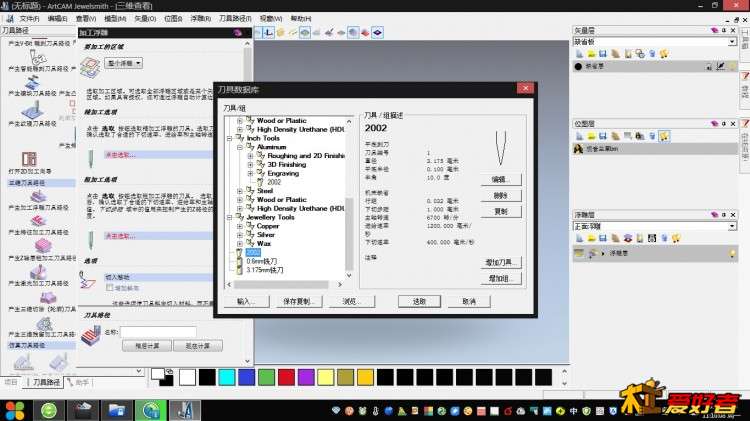
Task: Open the 2D machining wizard icon
Action: [29, 159]
